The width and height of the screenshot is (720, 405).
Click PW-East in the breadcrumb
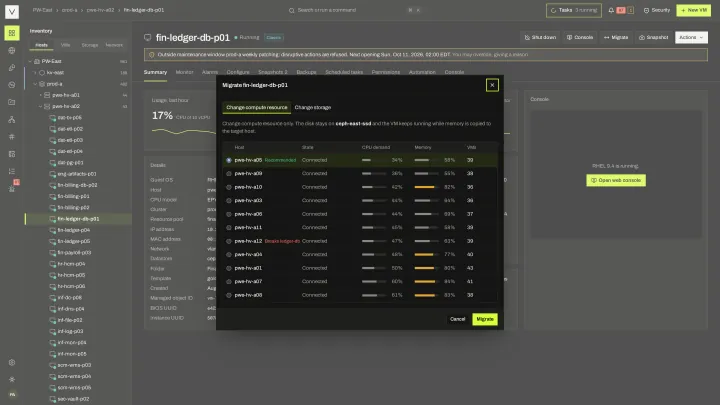pyautogui.click(x=42, y=10)
